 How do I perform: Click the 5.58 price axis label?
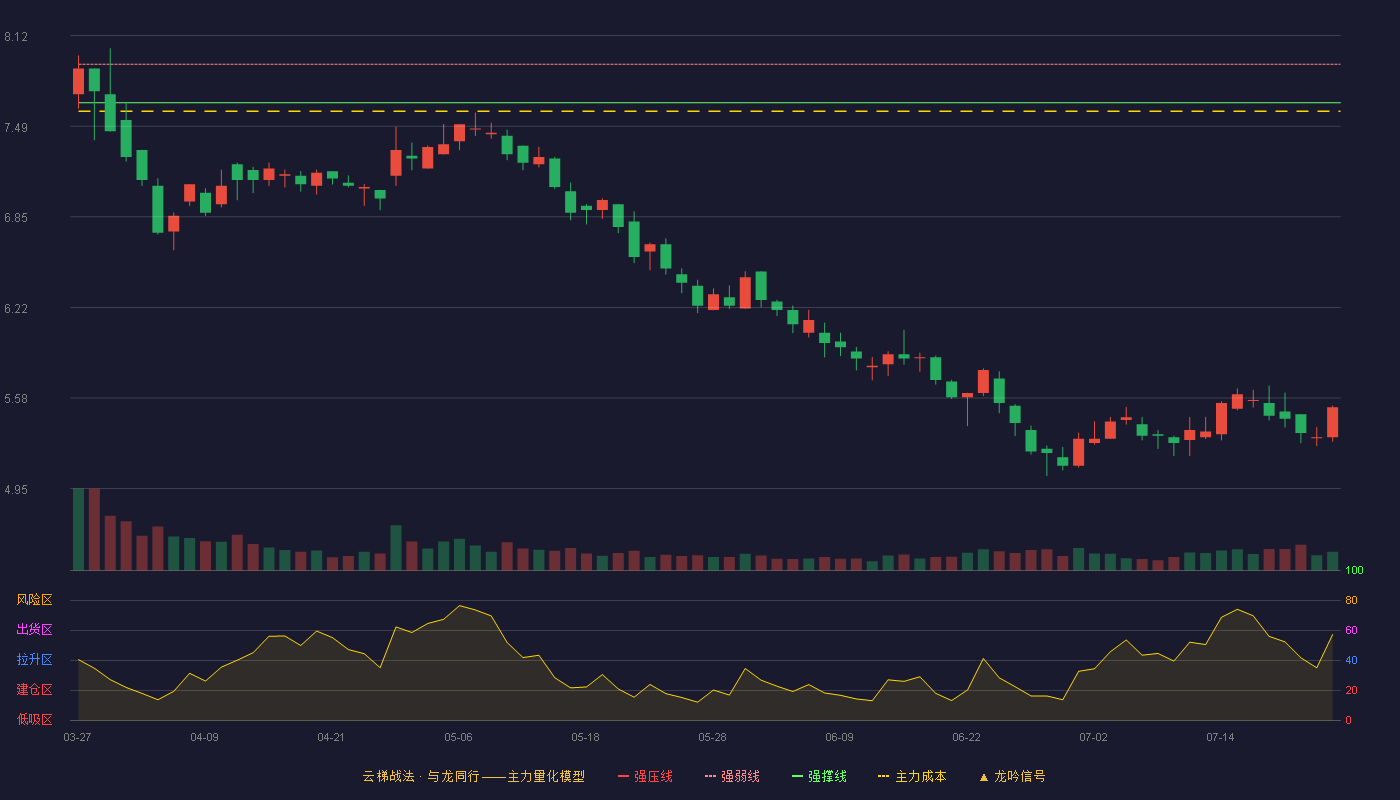(16, 399)
